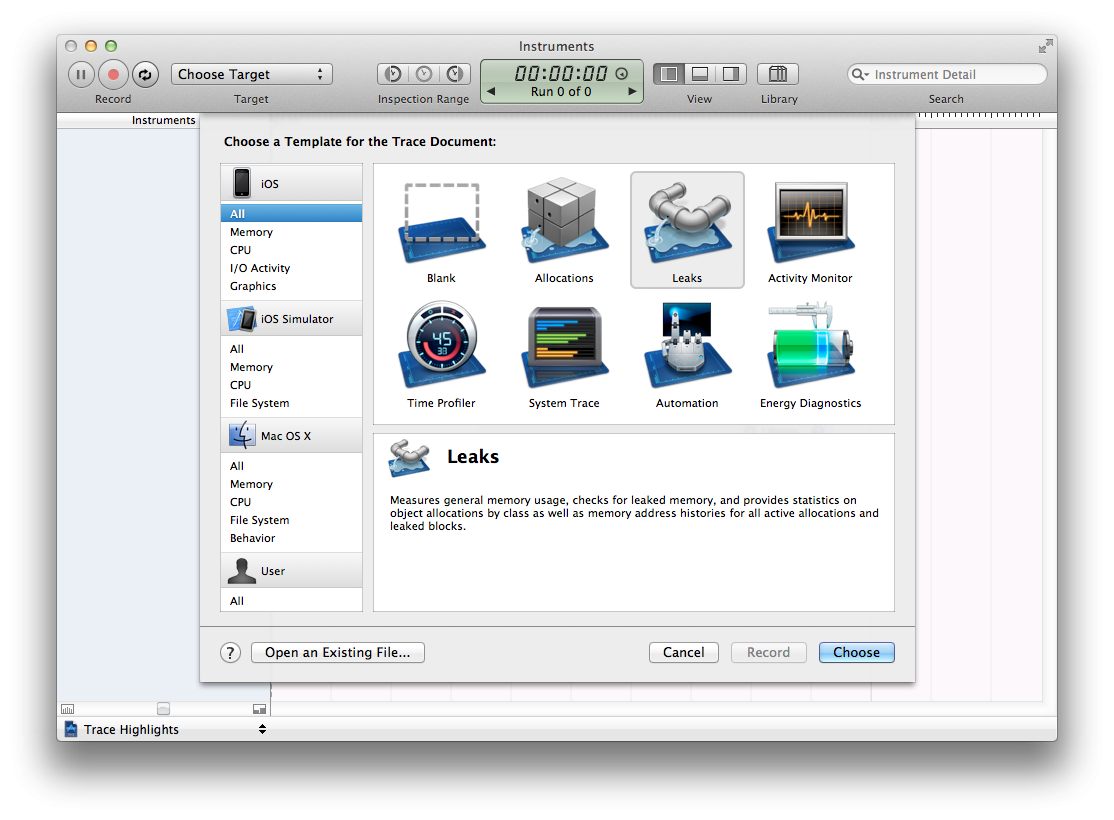Click the bar chart icon at bottom left
Viewport: 1114px width, 820px height.
coord(67,709)
